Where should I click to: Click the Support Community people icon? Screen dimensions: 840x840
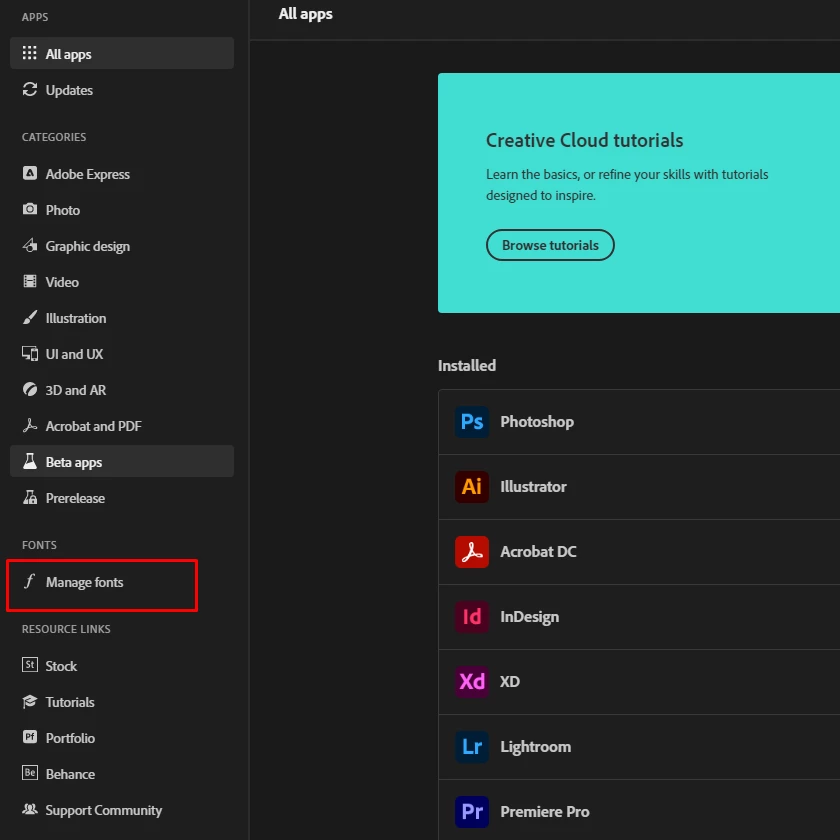click(x=30, y=809)
